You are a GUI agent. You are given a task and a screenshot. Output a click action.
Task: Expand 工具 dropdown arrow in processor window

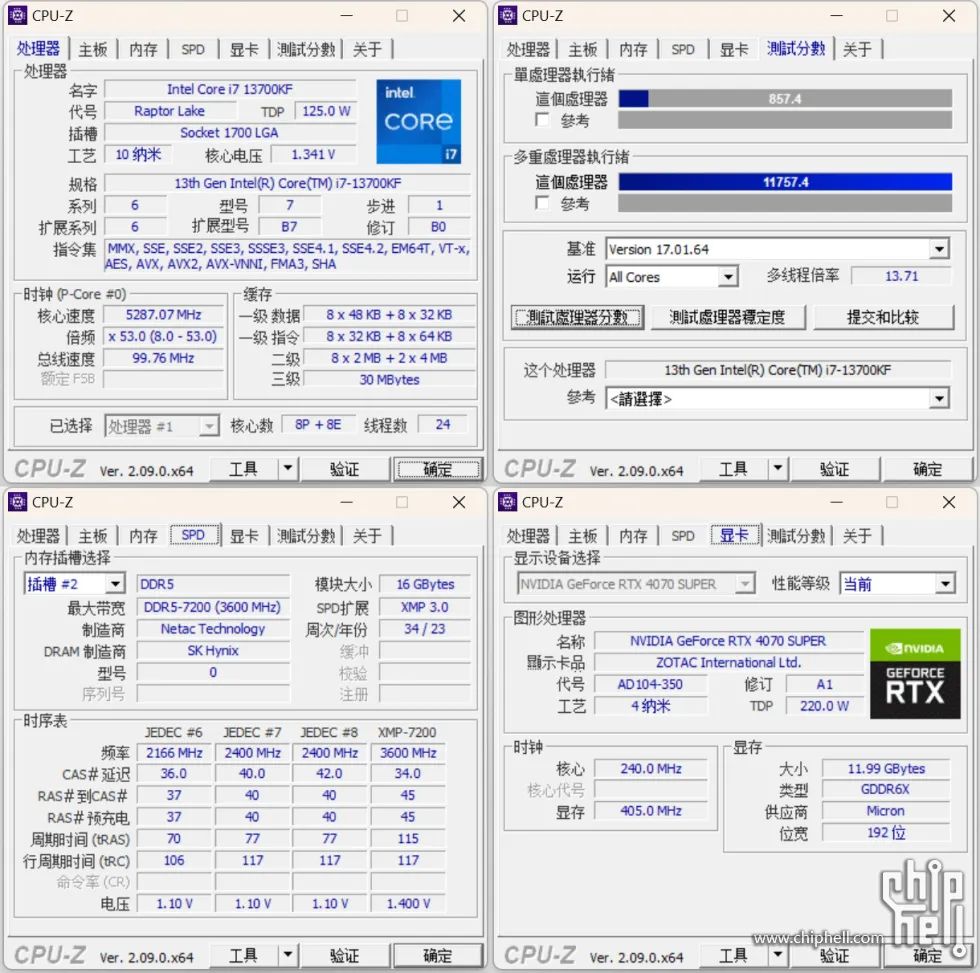click(x=288, y=469)
